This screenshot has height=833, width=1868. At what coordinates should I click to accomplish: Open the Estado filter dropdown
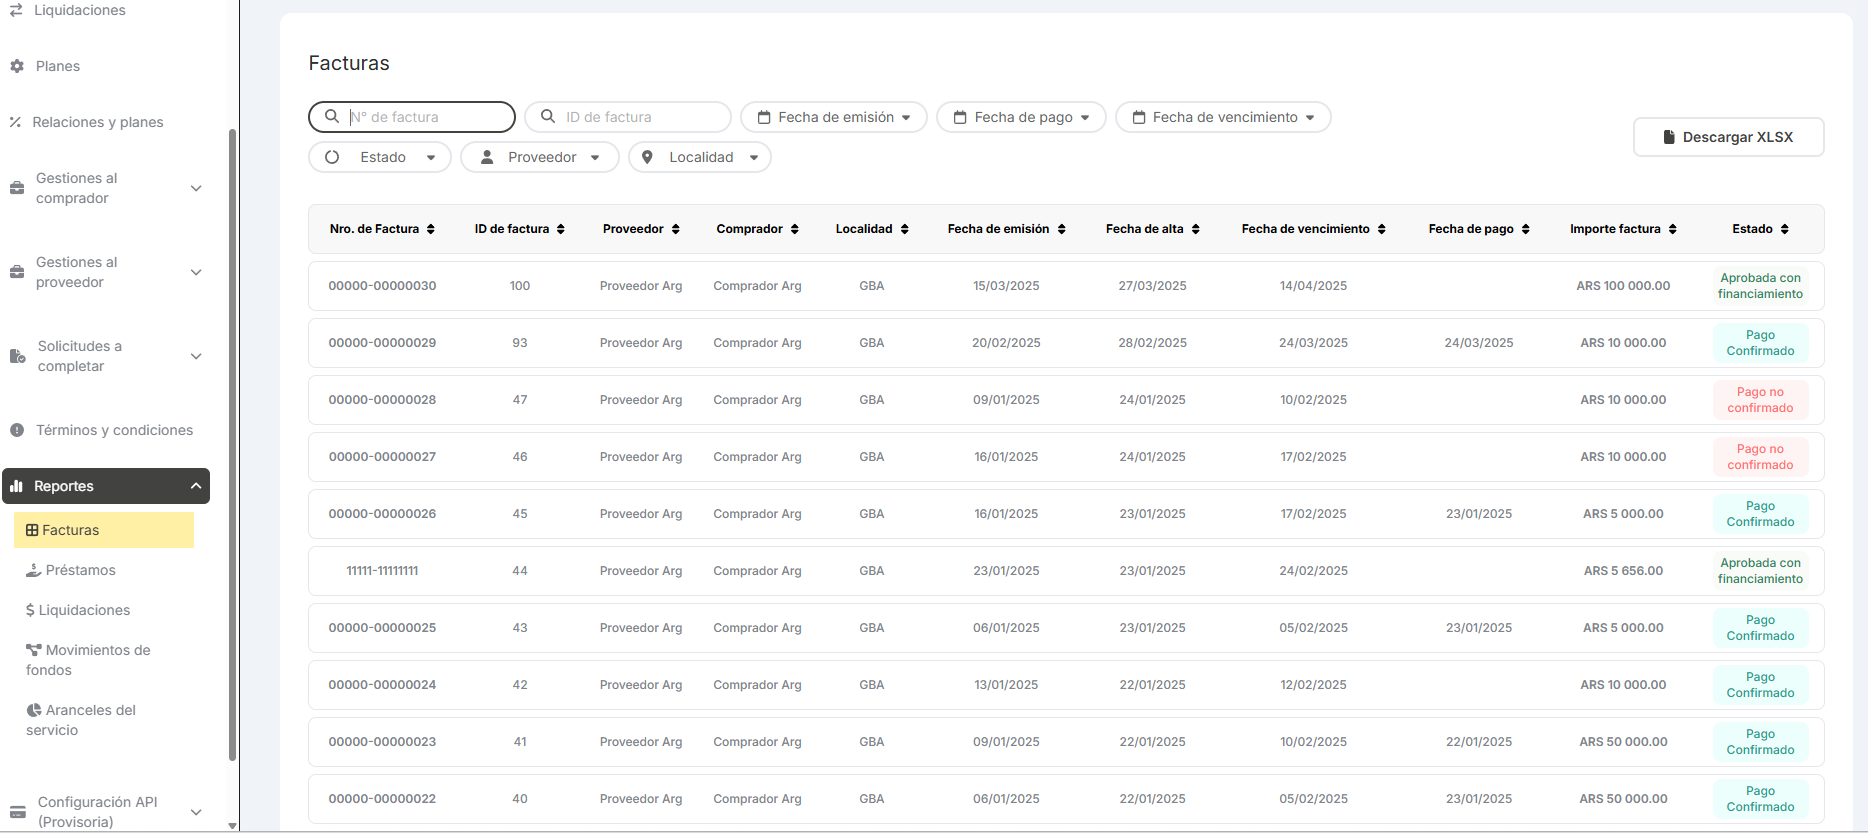pyautogui.click(x=380, y=157)
